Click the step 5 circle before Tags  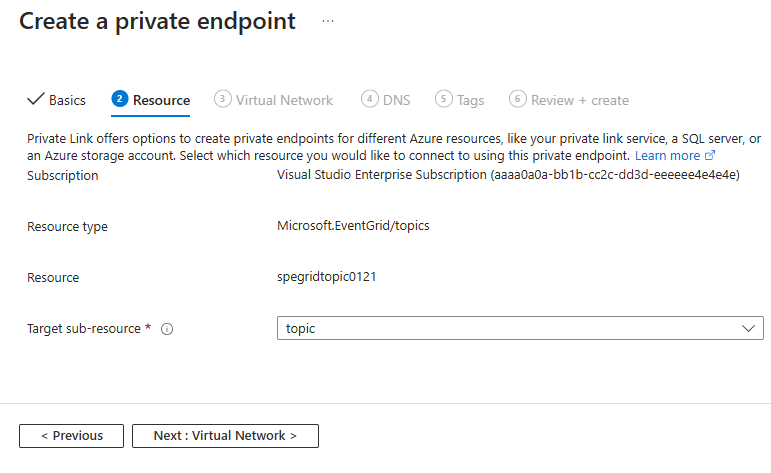coord(444,99)
